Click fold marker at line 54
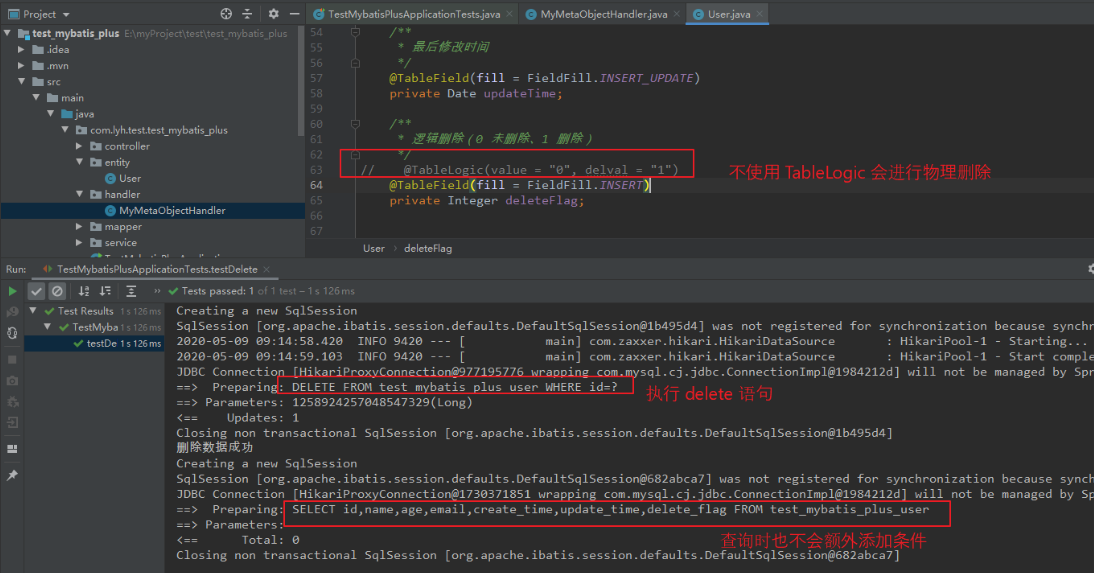The image size is (1094, 573). point(355,32)
